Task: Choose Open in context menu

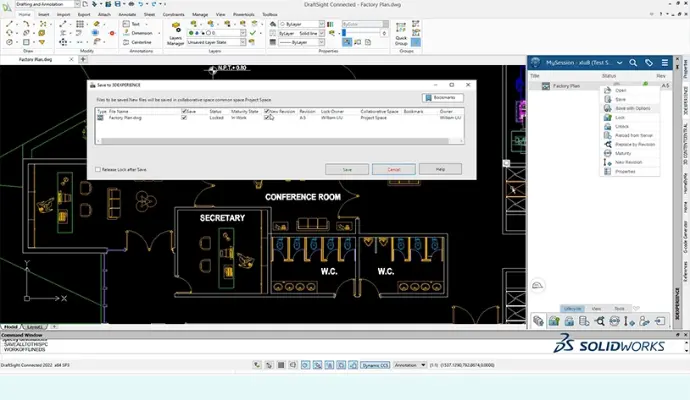Action: [x=629, y=90]
